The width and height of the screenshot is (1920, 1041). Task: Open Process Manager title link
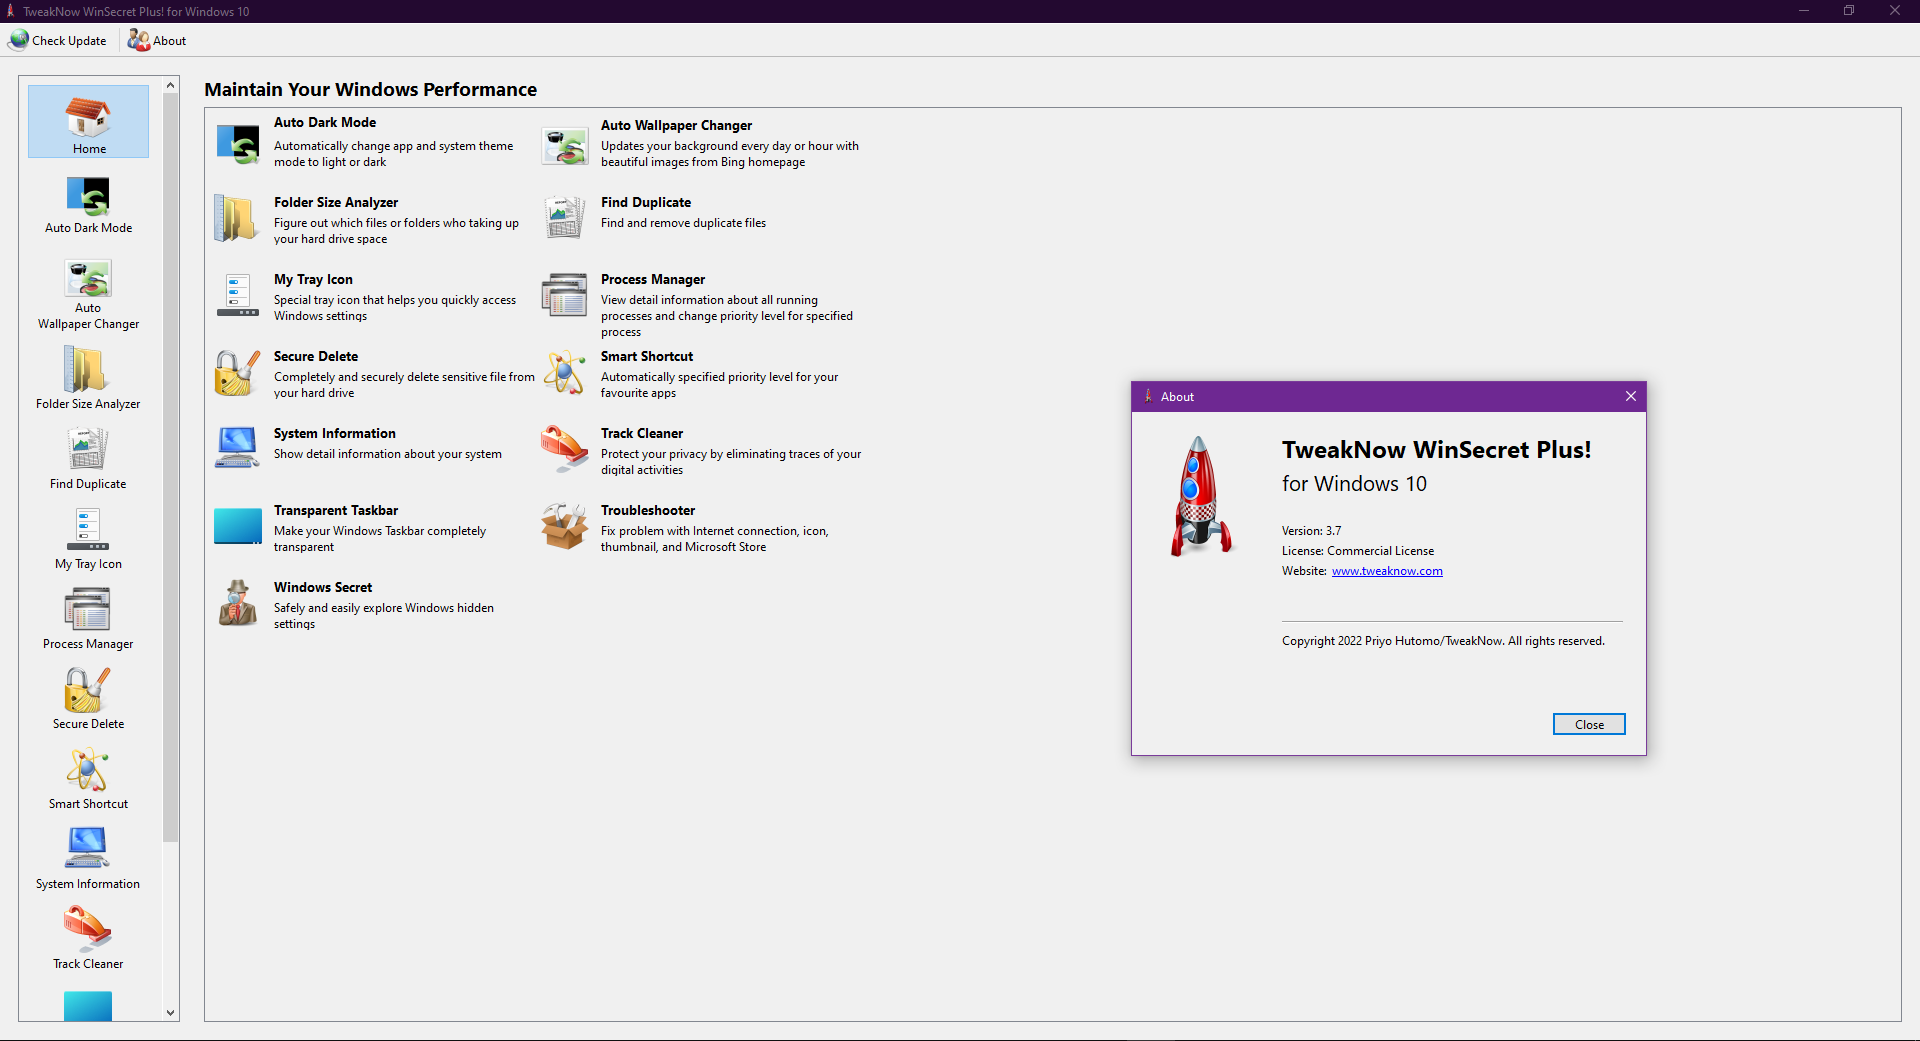click(x=653, y=279)
